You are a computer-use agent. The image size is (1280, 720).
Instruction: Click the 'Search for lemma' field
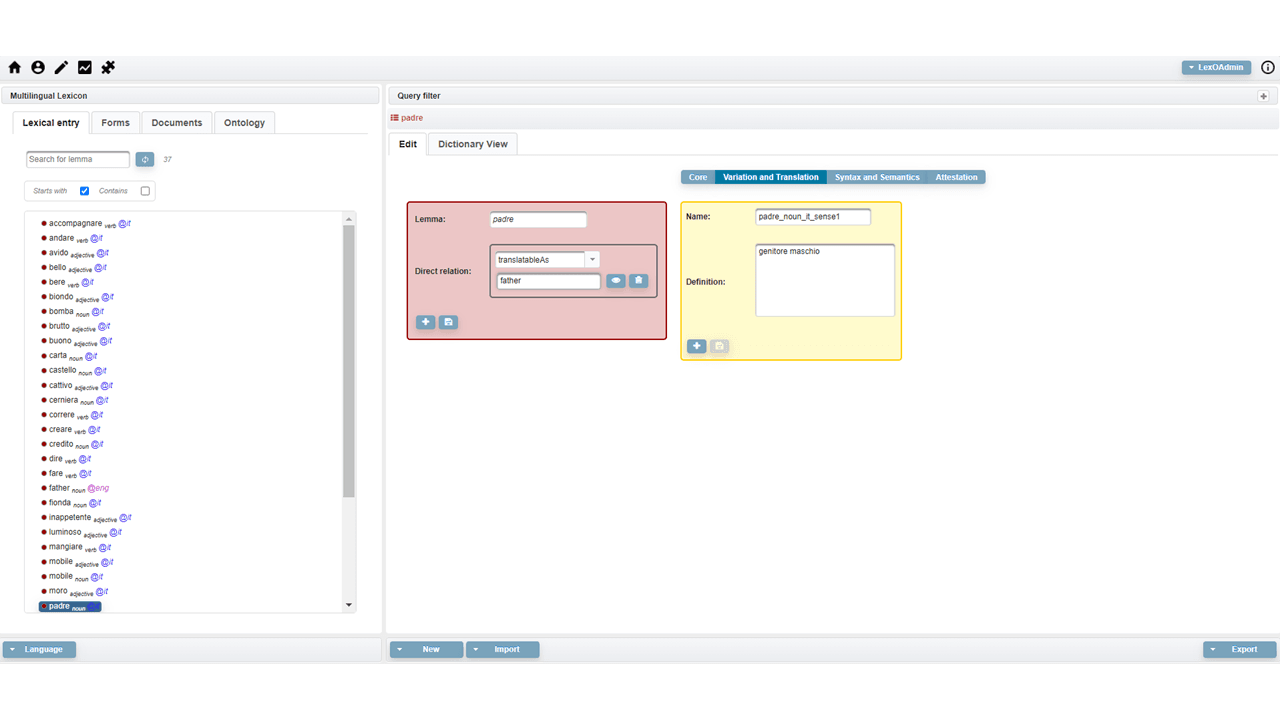tap(78, 160)
